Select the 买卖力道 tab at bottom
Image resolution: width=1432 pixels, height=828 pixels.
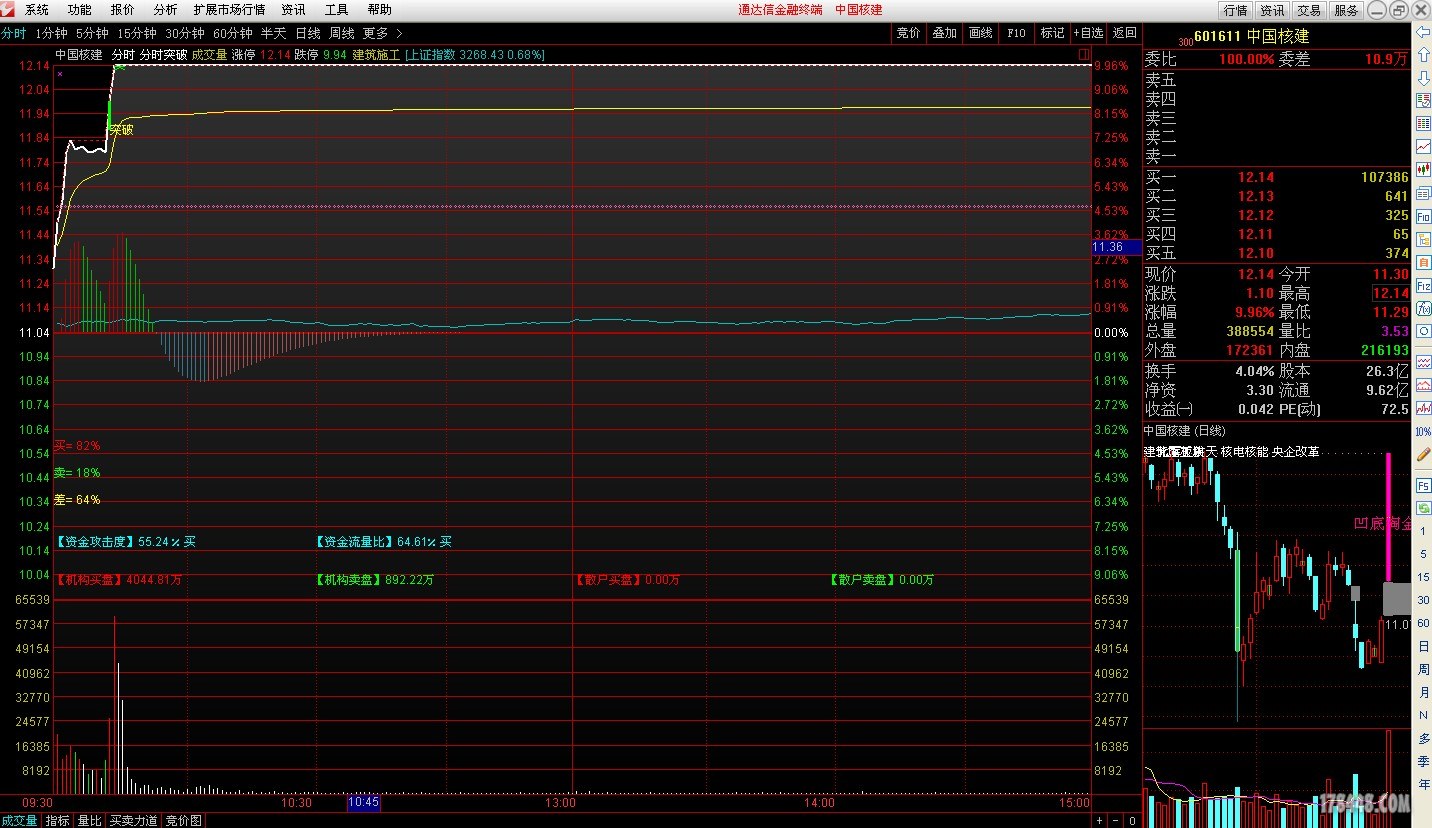134,820
